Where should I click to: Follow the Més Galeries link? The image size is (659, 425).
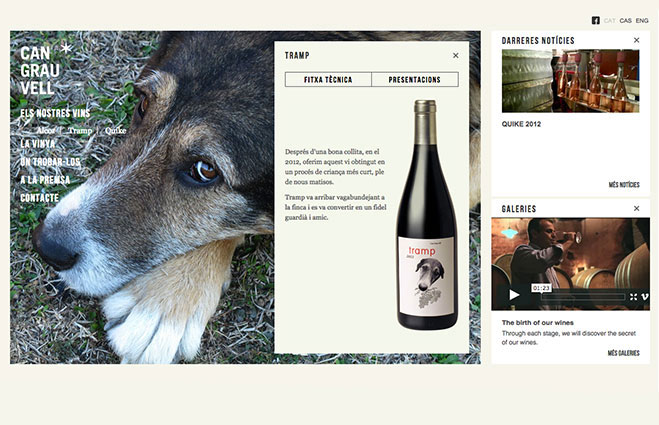tap(624, 353)
